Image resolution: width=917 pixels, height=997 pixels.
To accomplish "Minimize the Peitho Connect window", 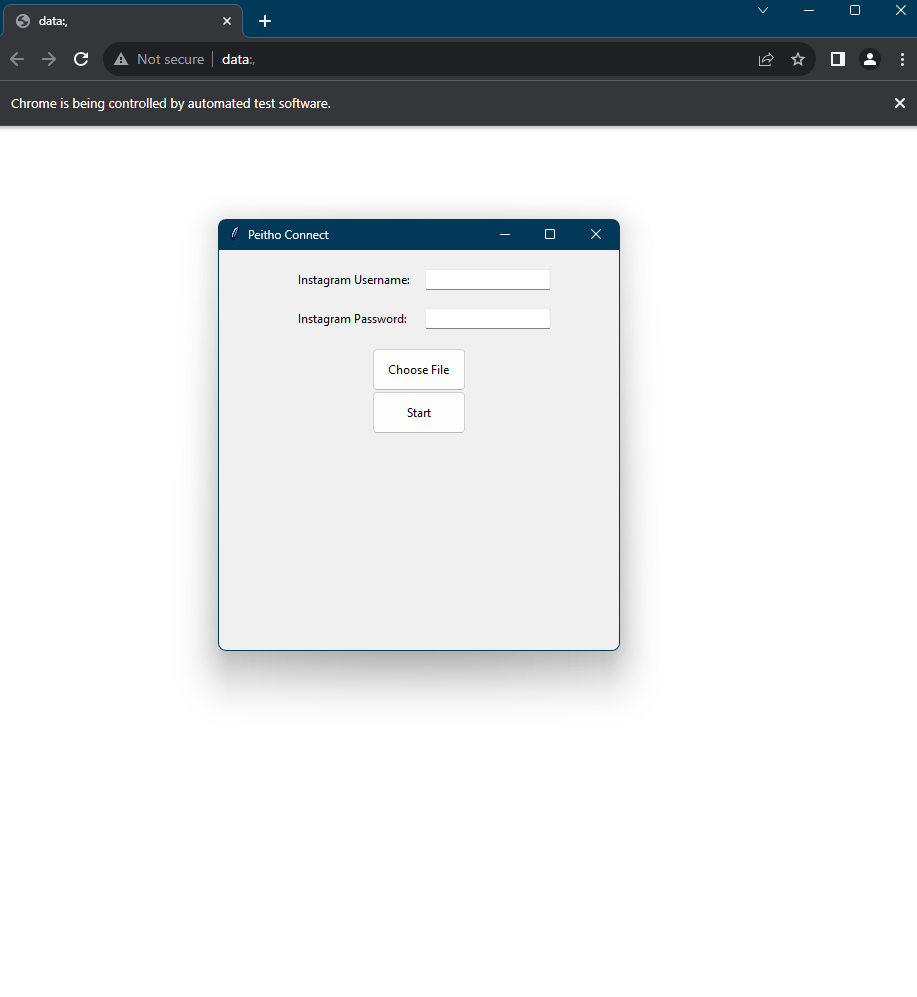I will point(505,235).
